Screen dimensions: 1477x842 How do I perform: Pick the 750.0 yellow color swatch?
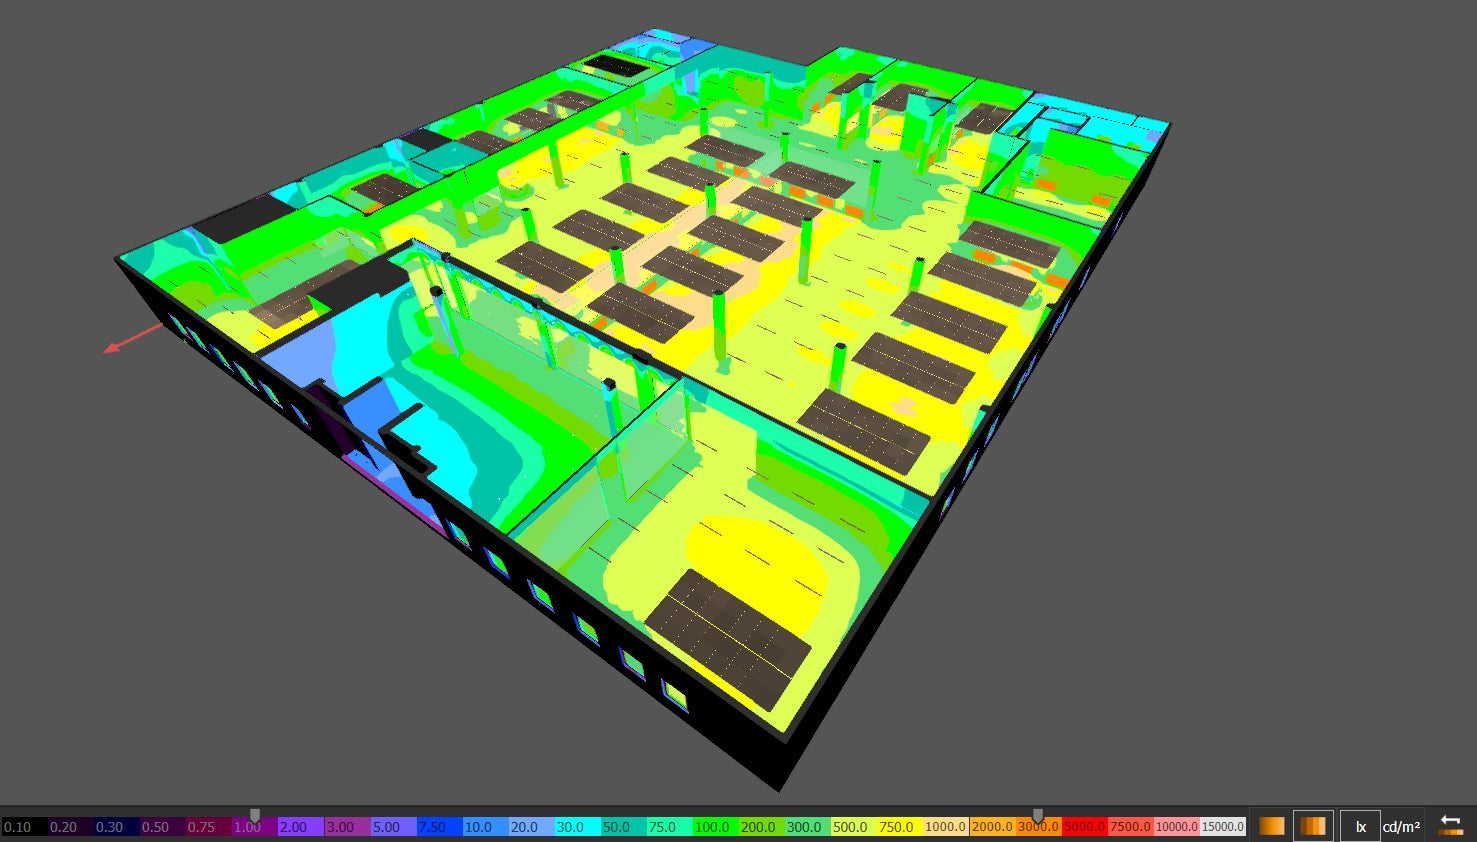coord(899,828)
